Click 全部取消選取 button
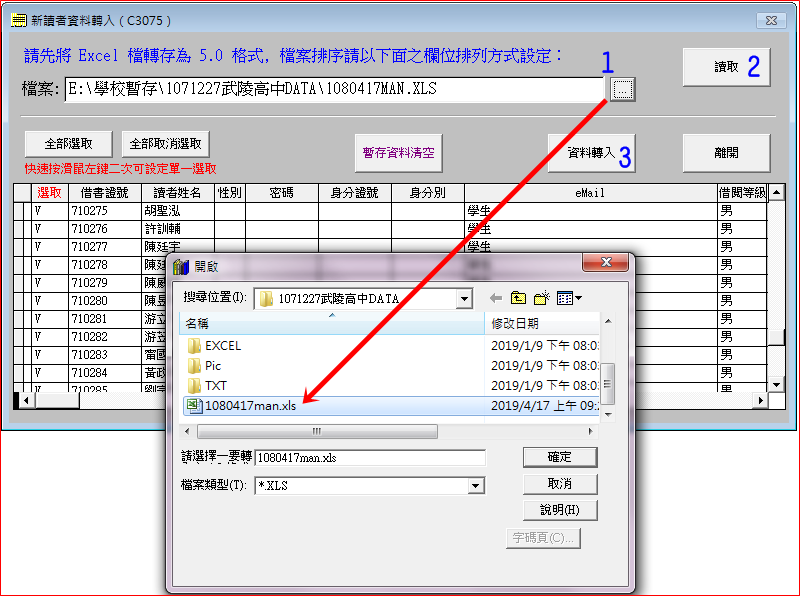800x596 pixels. coord(165,144)
